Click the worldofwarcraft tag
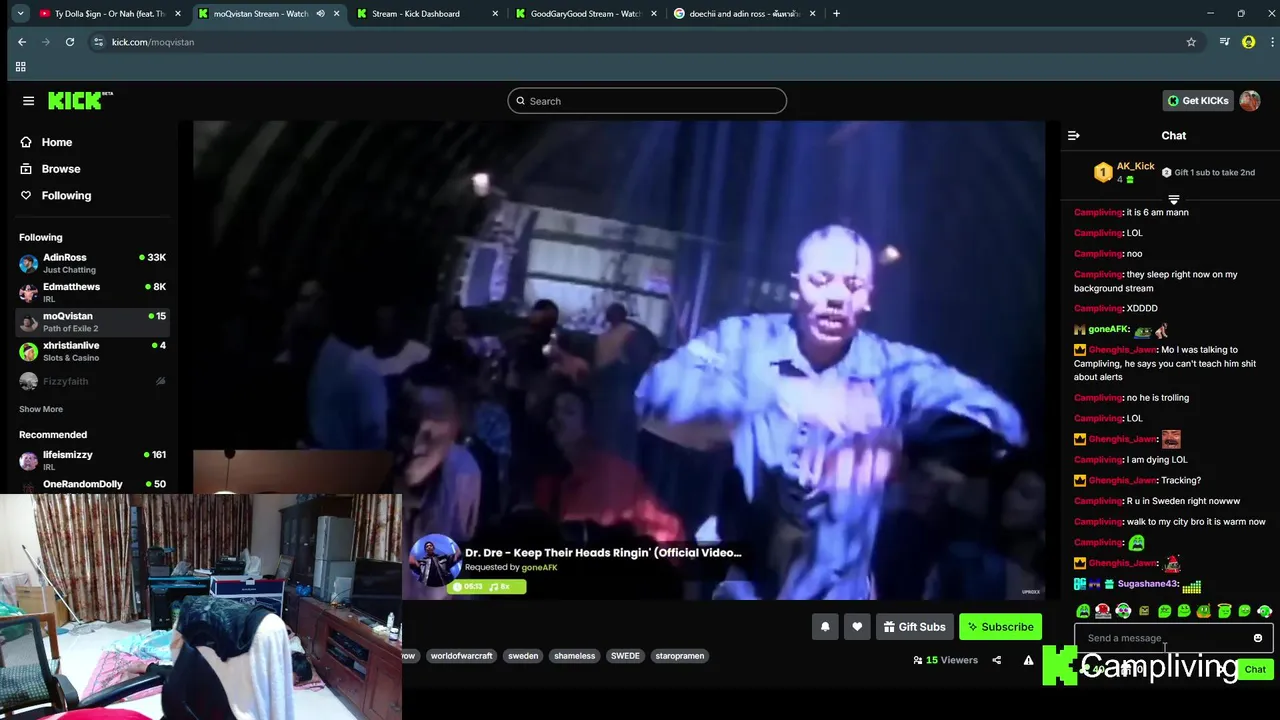Screen dimensions: 1280x720 tap(461, 656)
